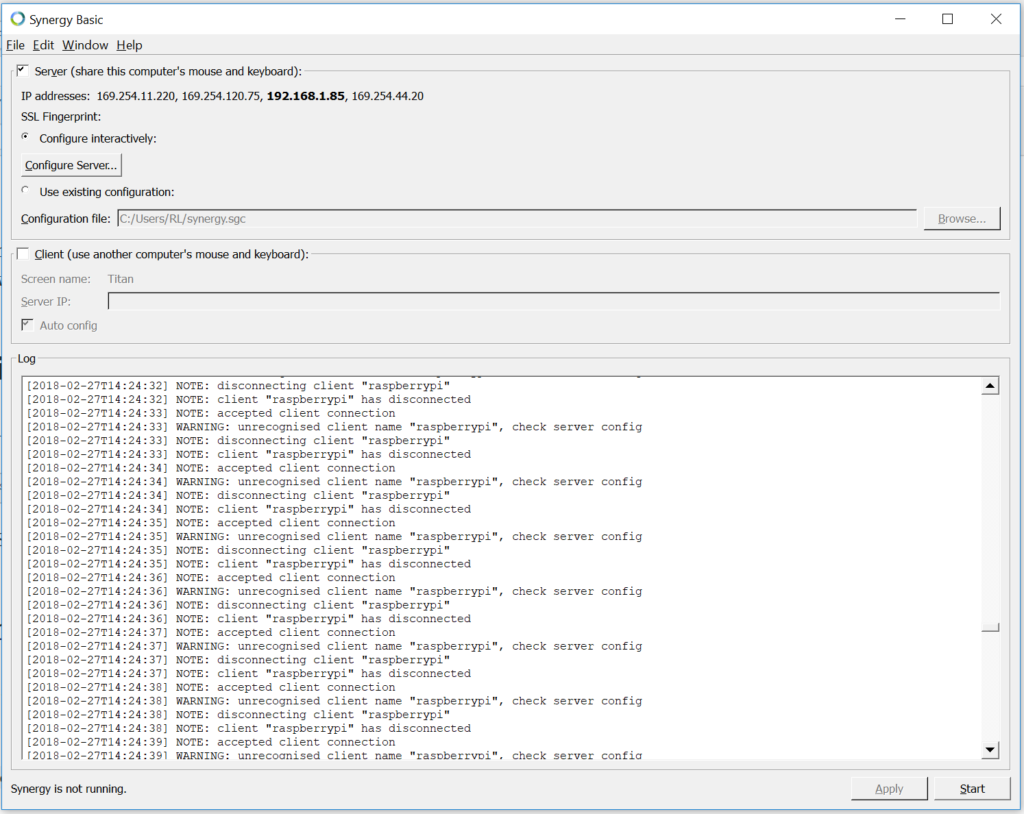Click IP address 169.254.11.220
Image resolution: width=1024 pixels, height=814 pixels.
(135, 96)
